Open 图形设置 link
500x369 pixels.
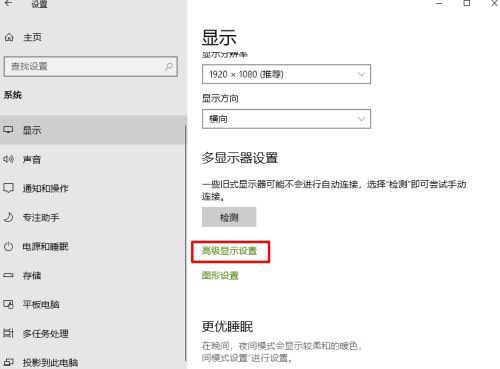point(220,276)
